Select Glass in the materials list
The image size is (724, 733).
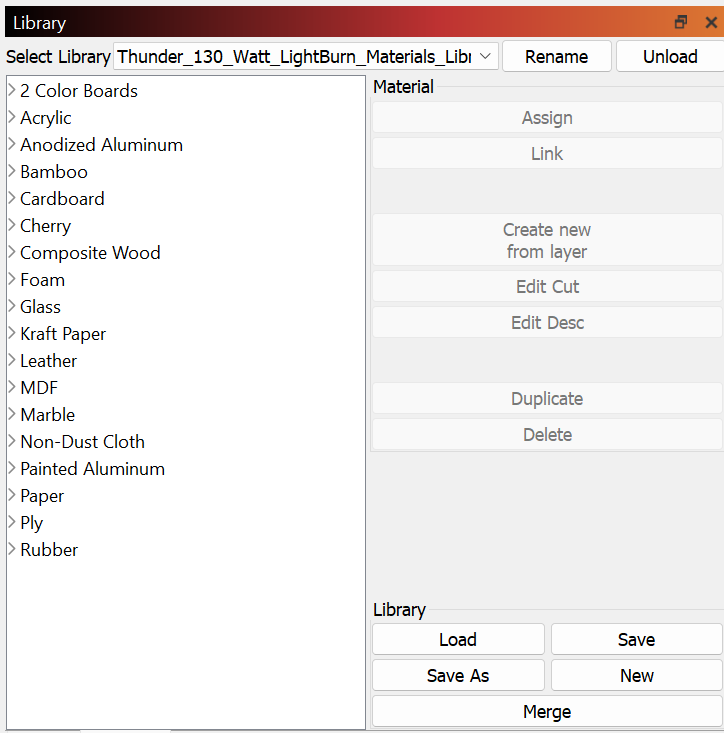[x=40, y=307]
